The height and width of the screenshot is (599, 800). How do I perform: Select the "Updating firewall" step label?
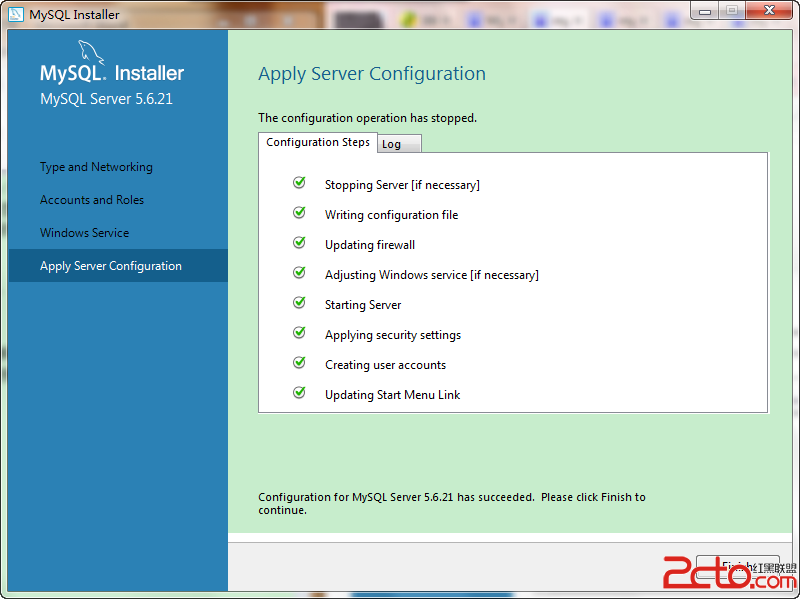point(370,245)
